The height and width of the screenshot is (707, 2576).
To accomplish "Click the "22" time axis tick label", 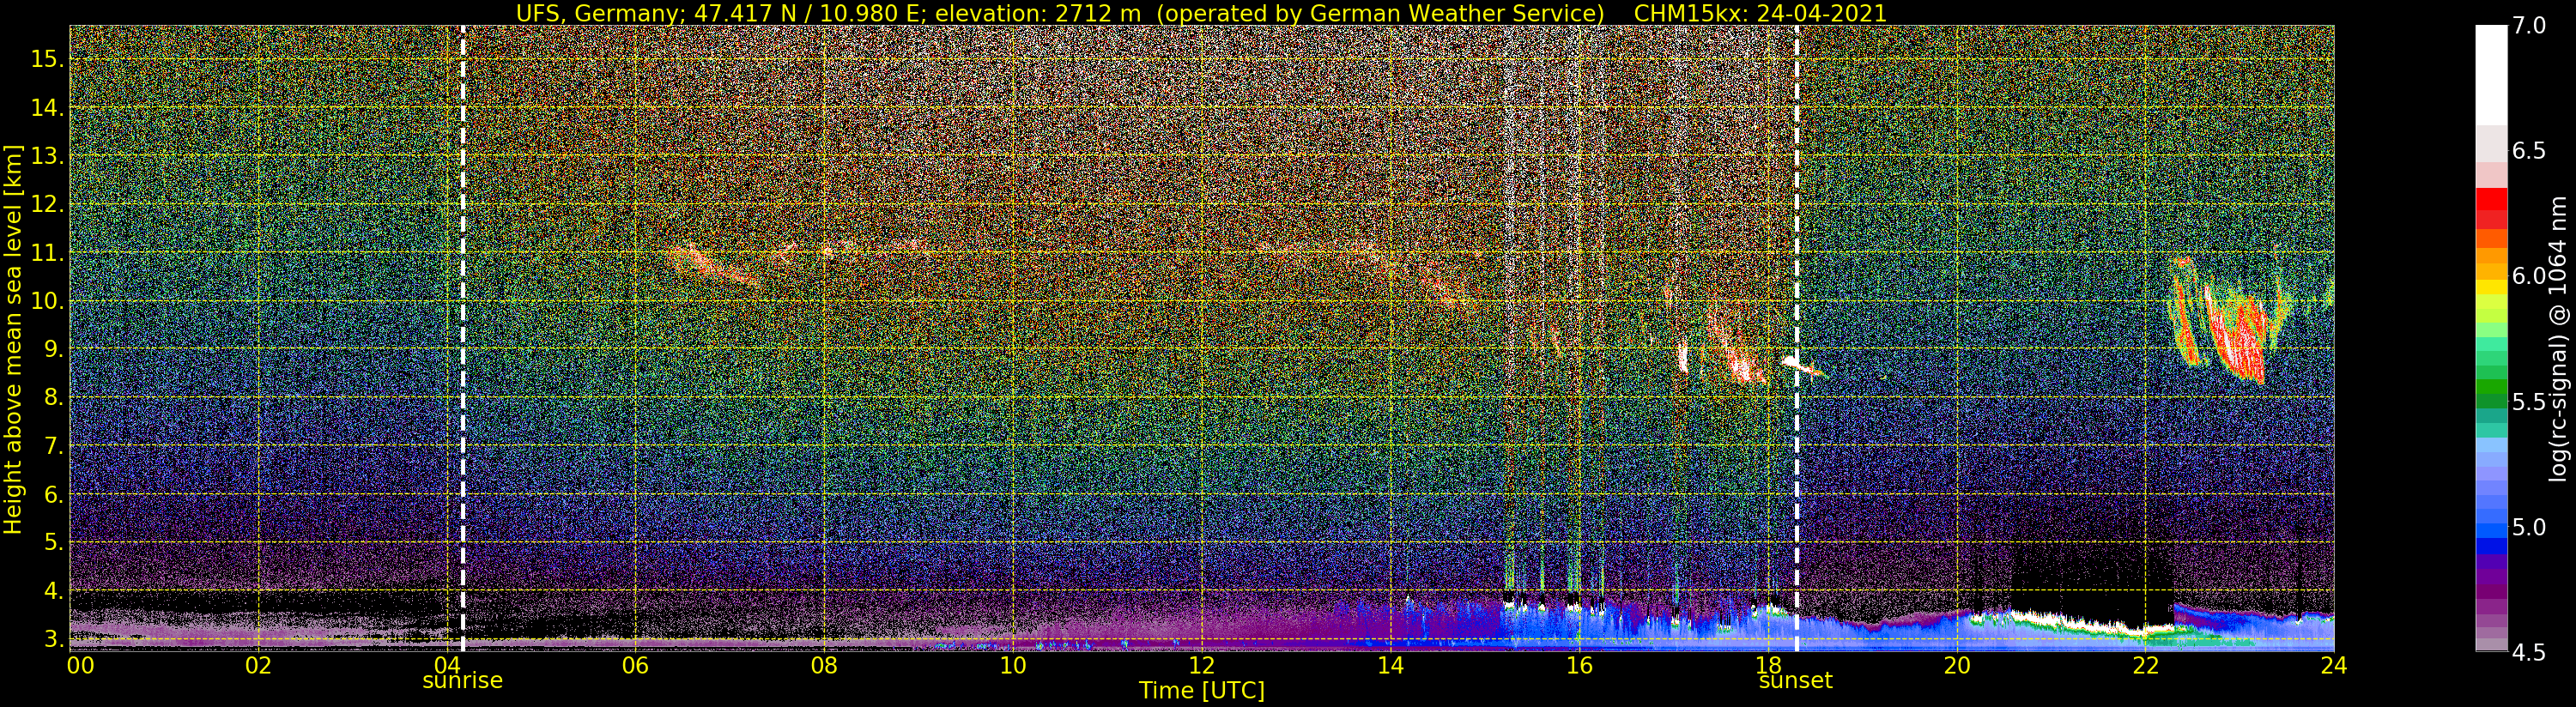I will click(x=2145, y=665).
